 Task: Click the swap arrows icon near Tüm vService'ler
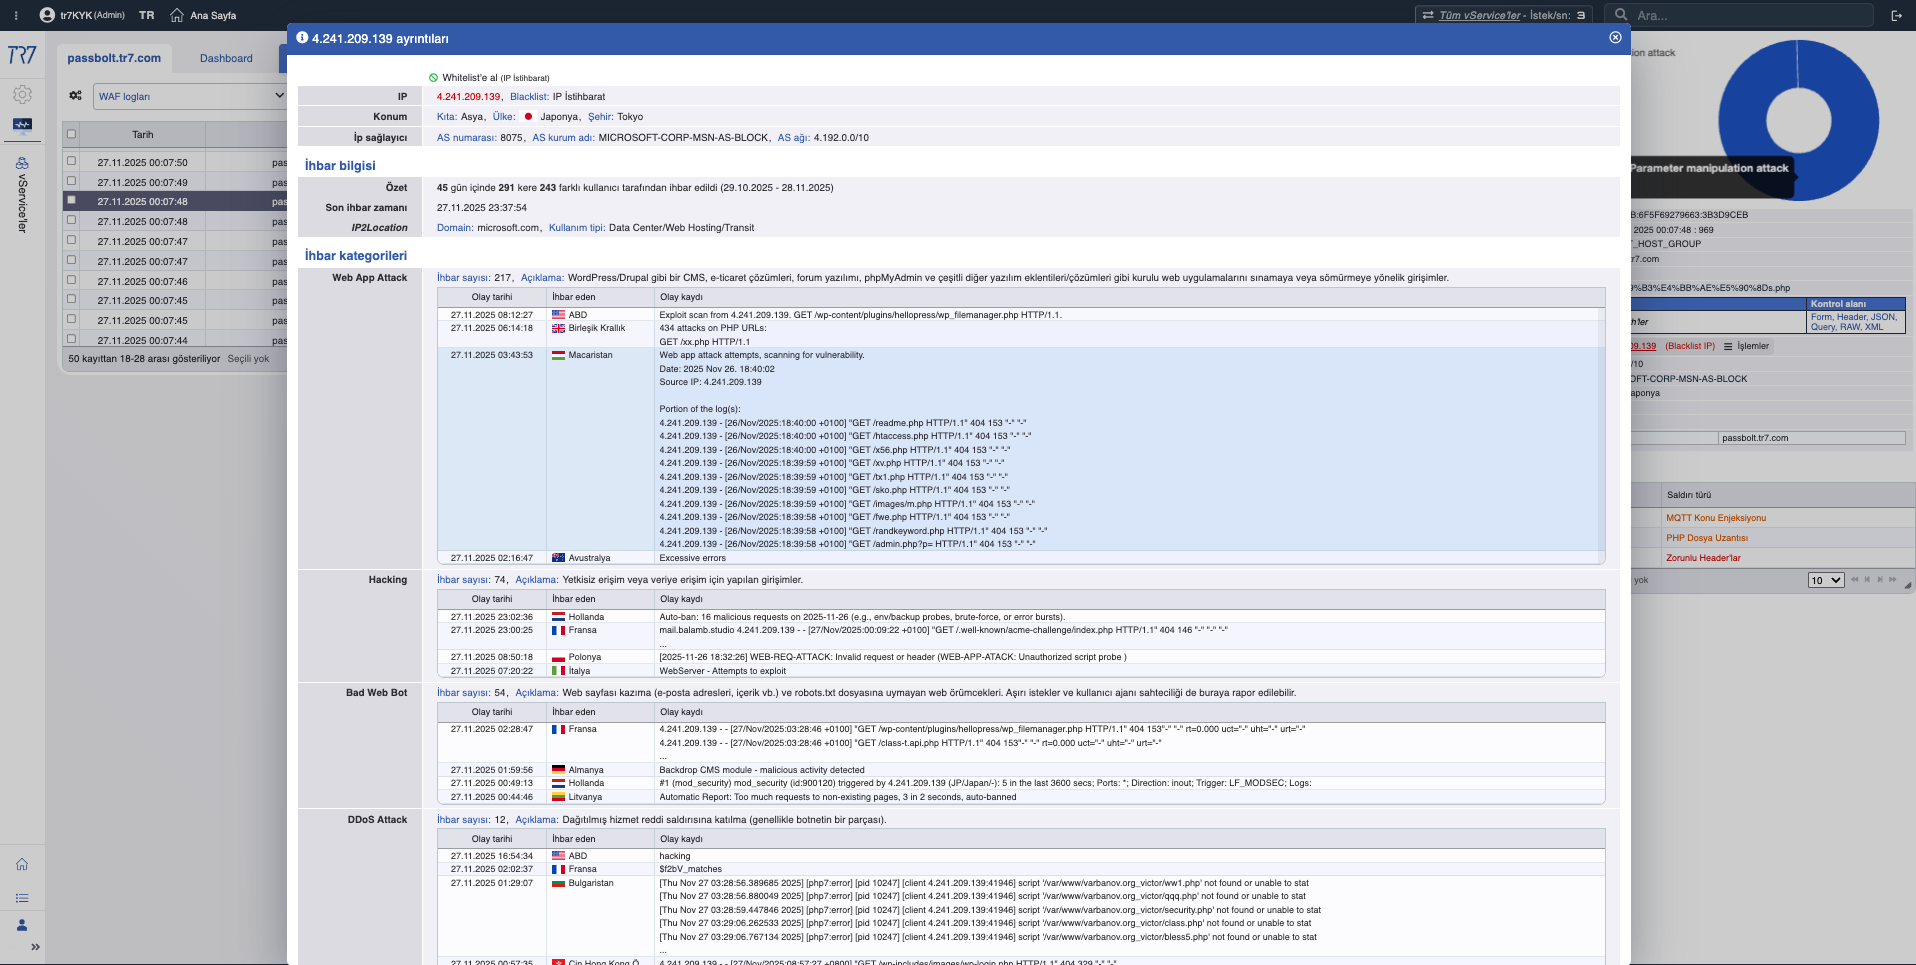pyautogui.click(x=1428, y=15)
